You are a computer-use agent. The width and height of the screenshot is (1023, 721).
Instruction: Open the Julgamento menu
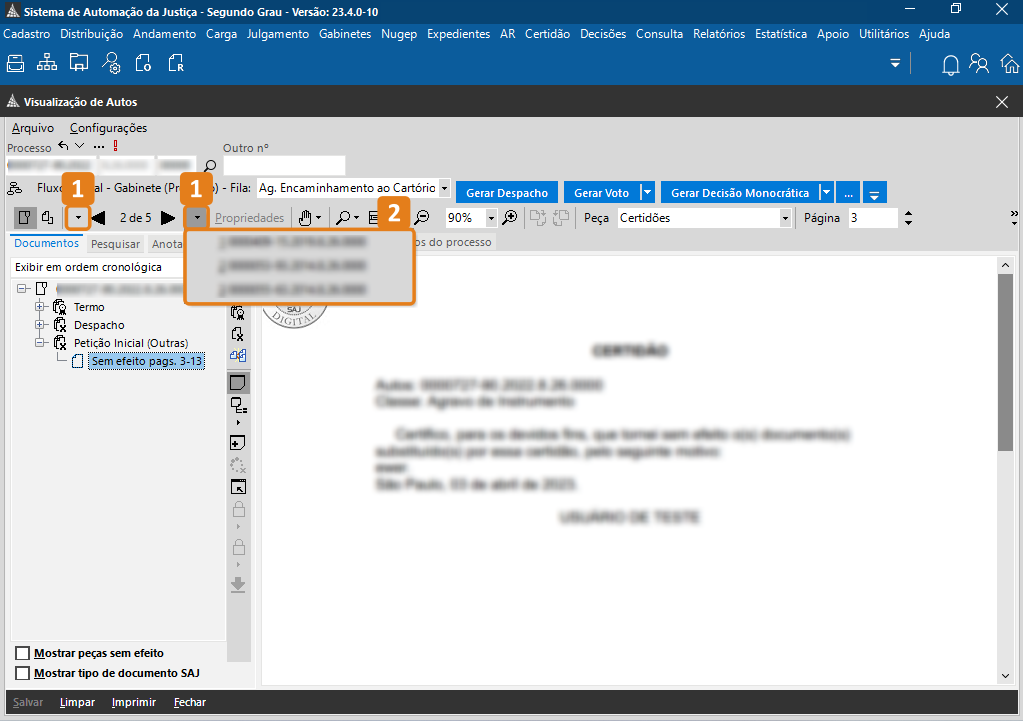[x=277, y=33]
